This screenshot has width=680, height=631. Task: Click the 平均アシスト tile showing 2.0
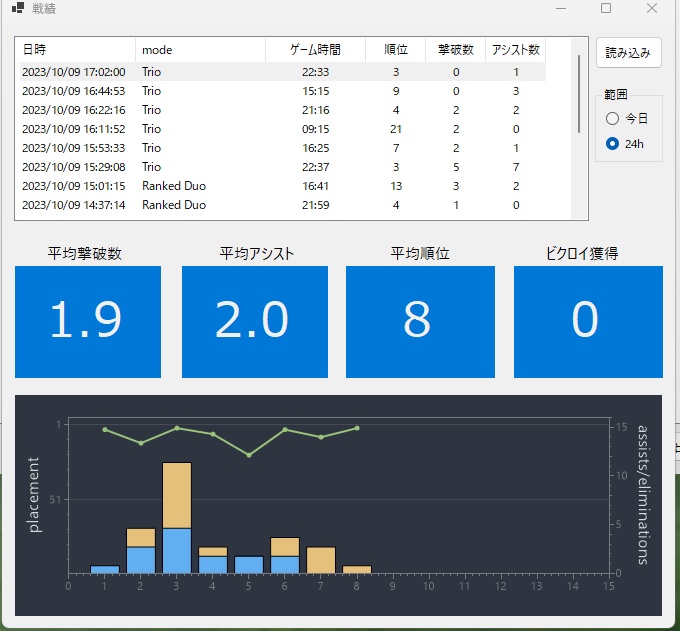(255, 322)
